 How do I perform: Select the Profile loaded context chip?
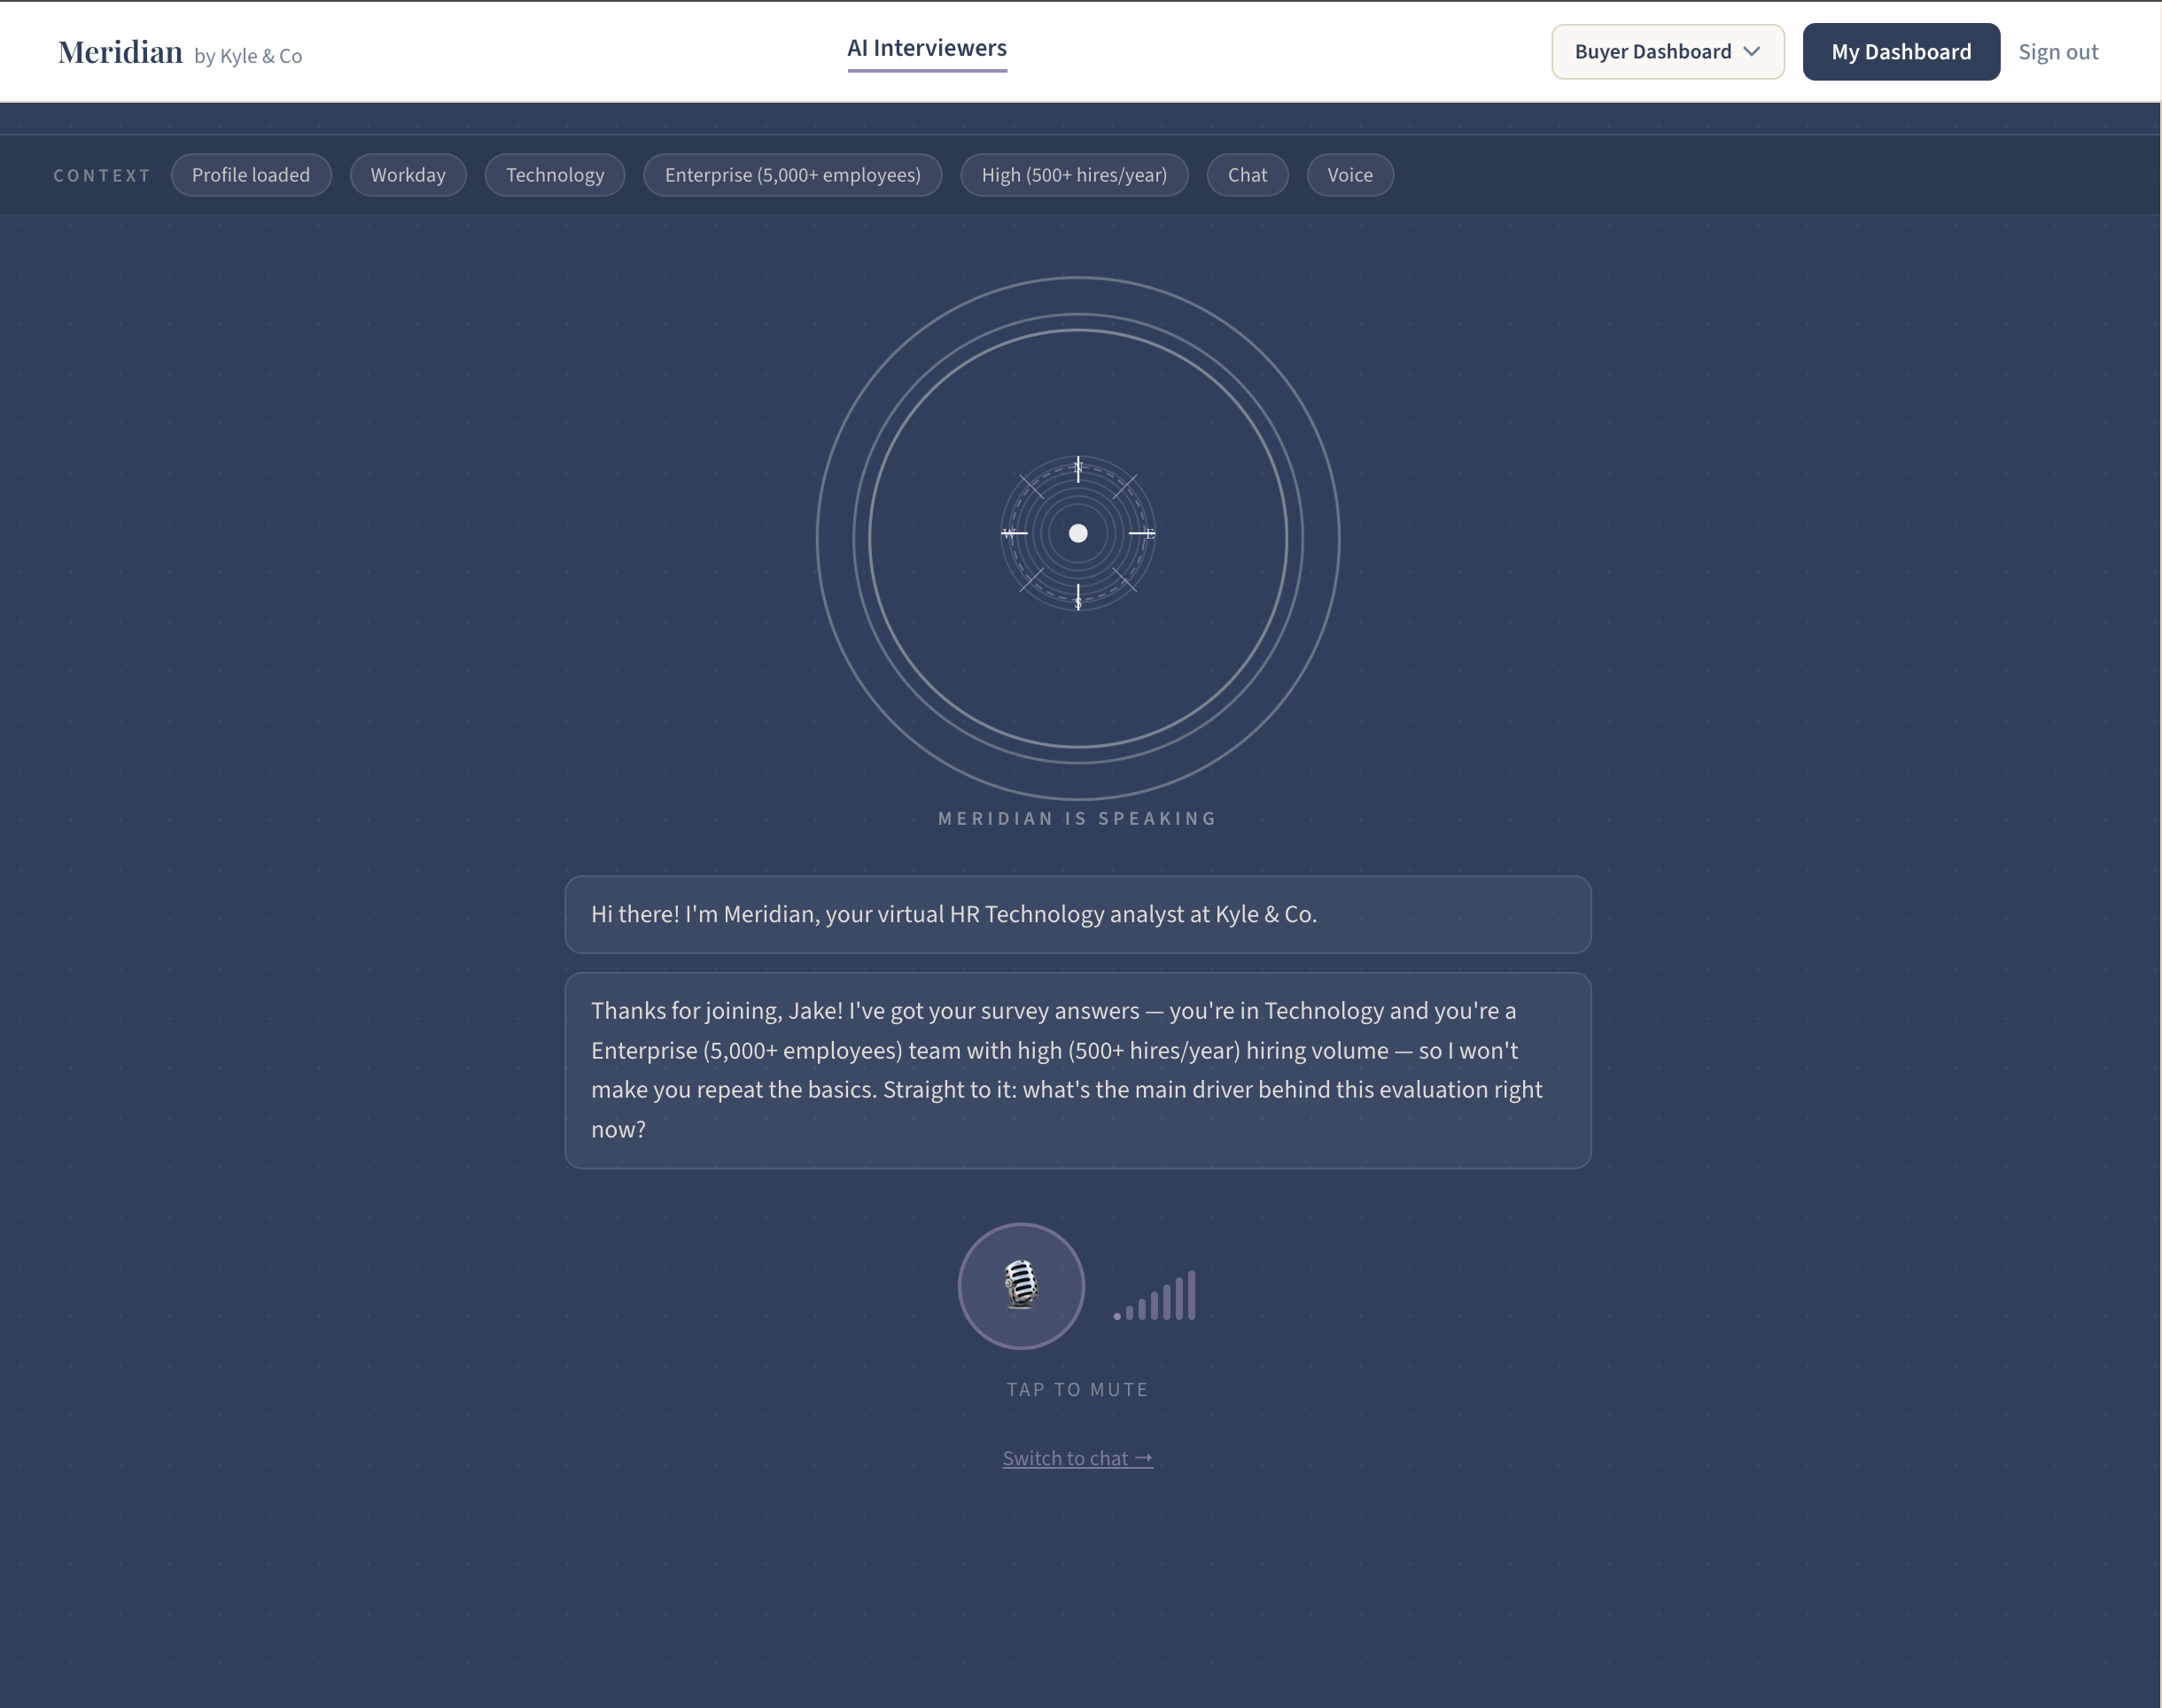tap(251, 175)
